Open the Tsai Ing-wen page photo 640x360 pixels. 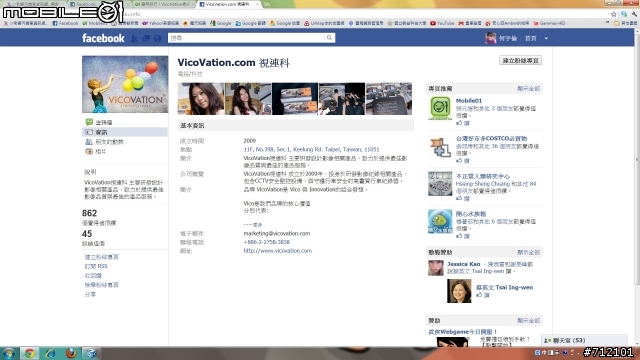[x=459, y=291]
